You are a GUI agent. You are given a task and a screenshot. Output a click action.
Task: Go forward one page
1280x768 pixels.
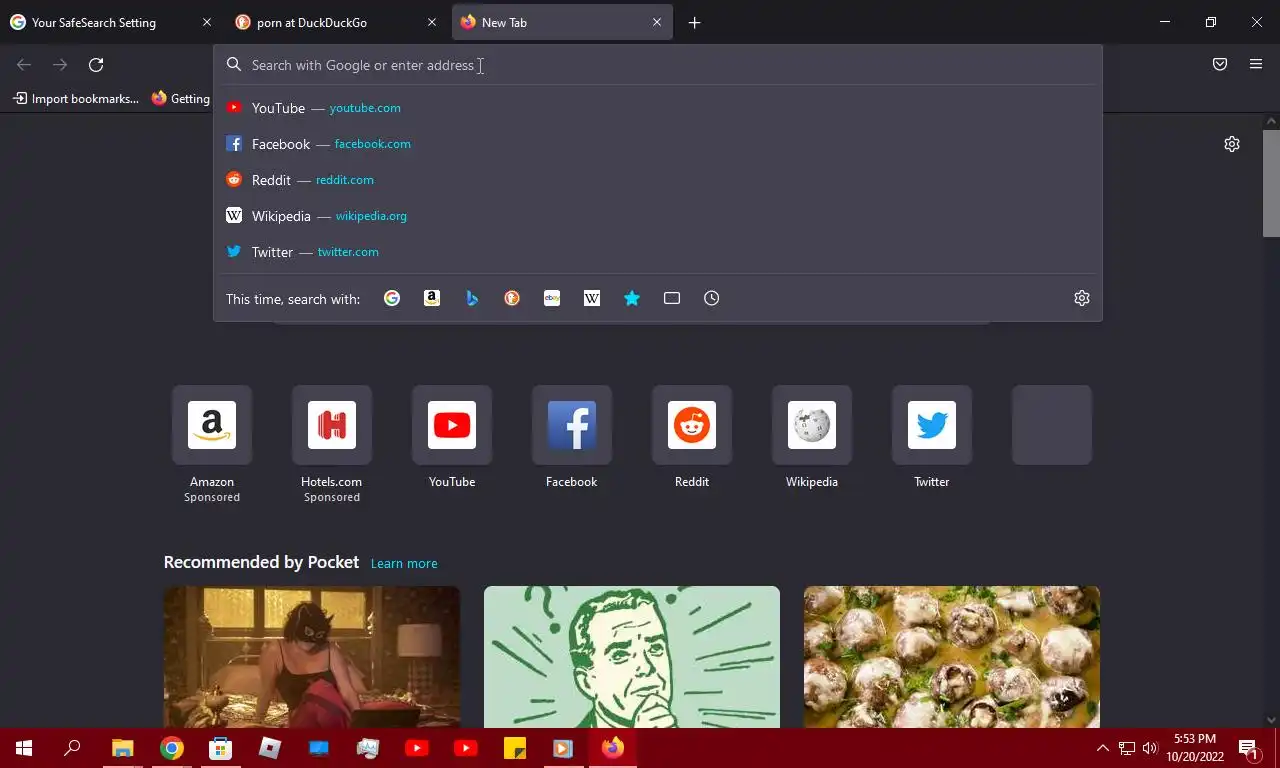[60, 64]
